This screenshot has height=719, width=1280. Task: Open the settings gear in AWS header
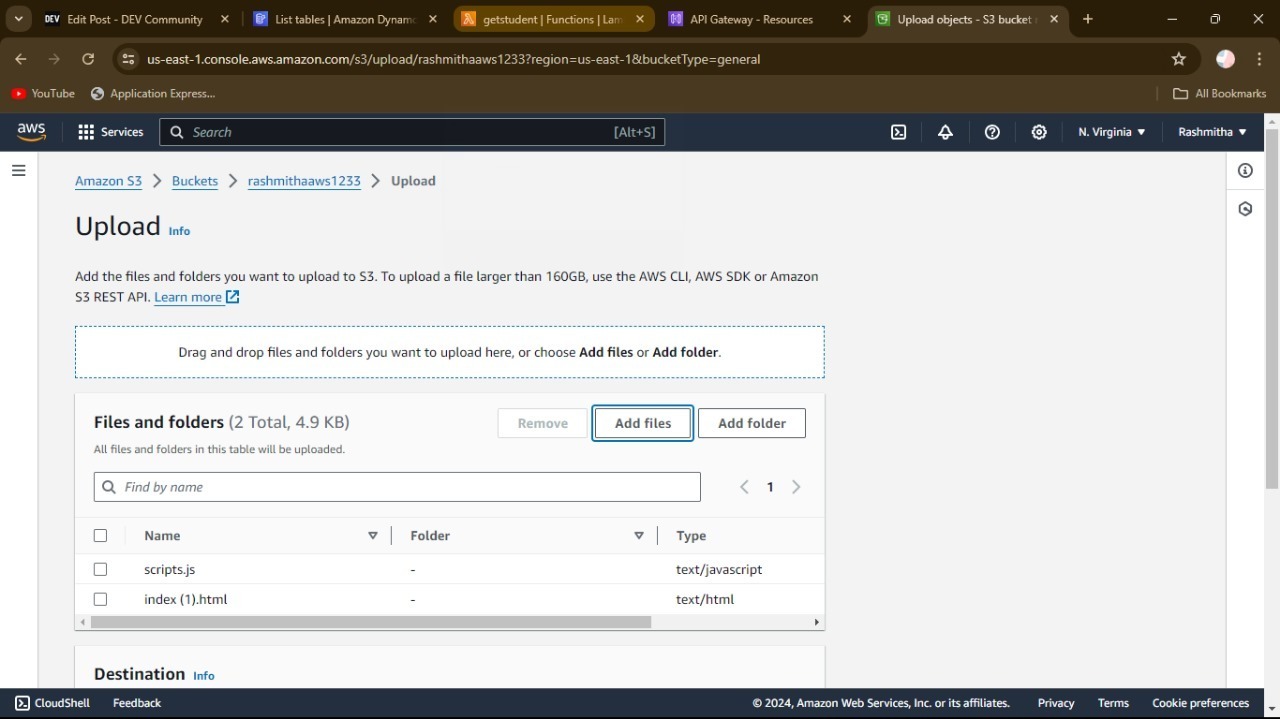click(x=1039, y=132)
